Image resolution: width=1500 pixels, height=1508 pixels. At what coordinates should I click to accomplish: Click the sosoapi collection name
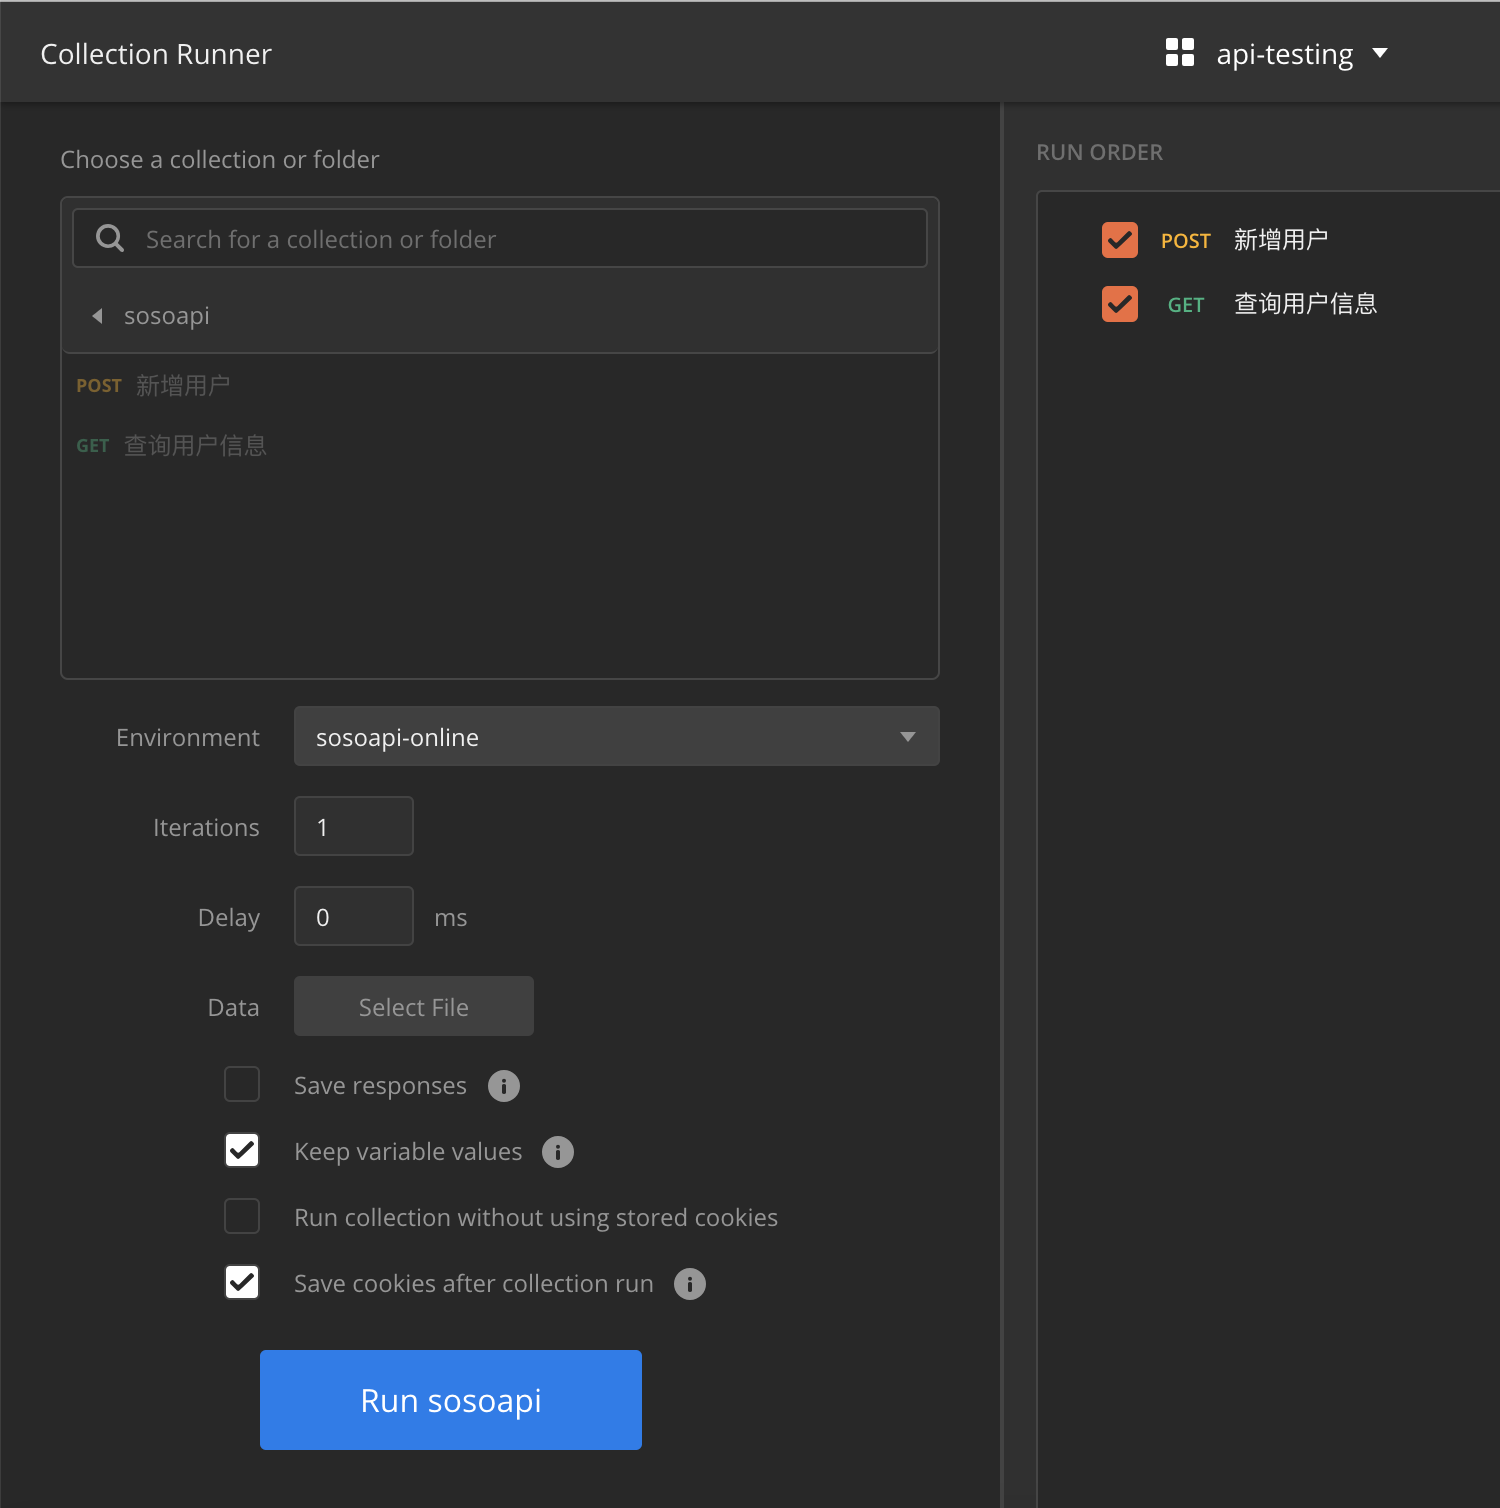pyautogui.click(x=167, y=316)
